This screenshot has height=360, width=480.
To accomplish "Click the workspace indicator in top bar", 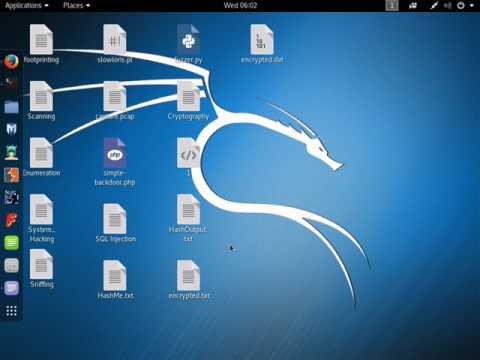I will (392, 5).
